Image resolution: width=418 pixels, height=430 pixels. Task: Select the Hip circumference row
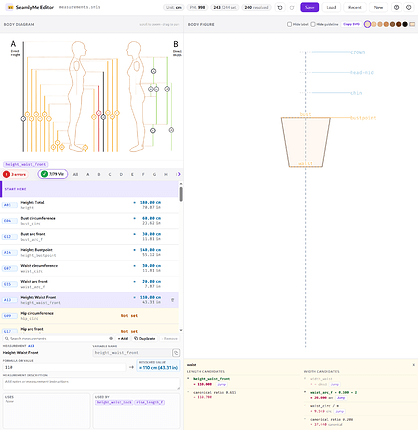pos(89,316)
